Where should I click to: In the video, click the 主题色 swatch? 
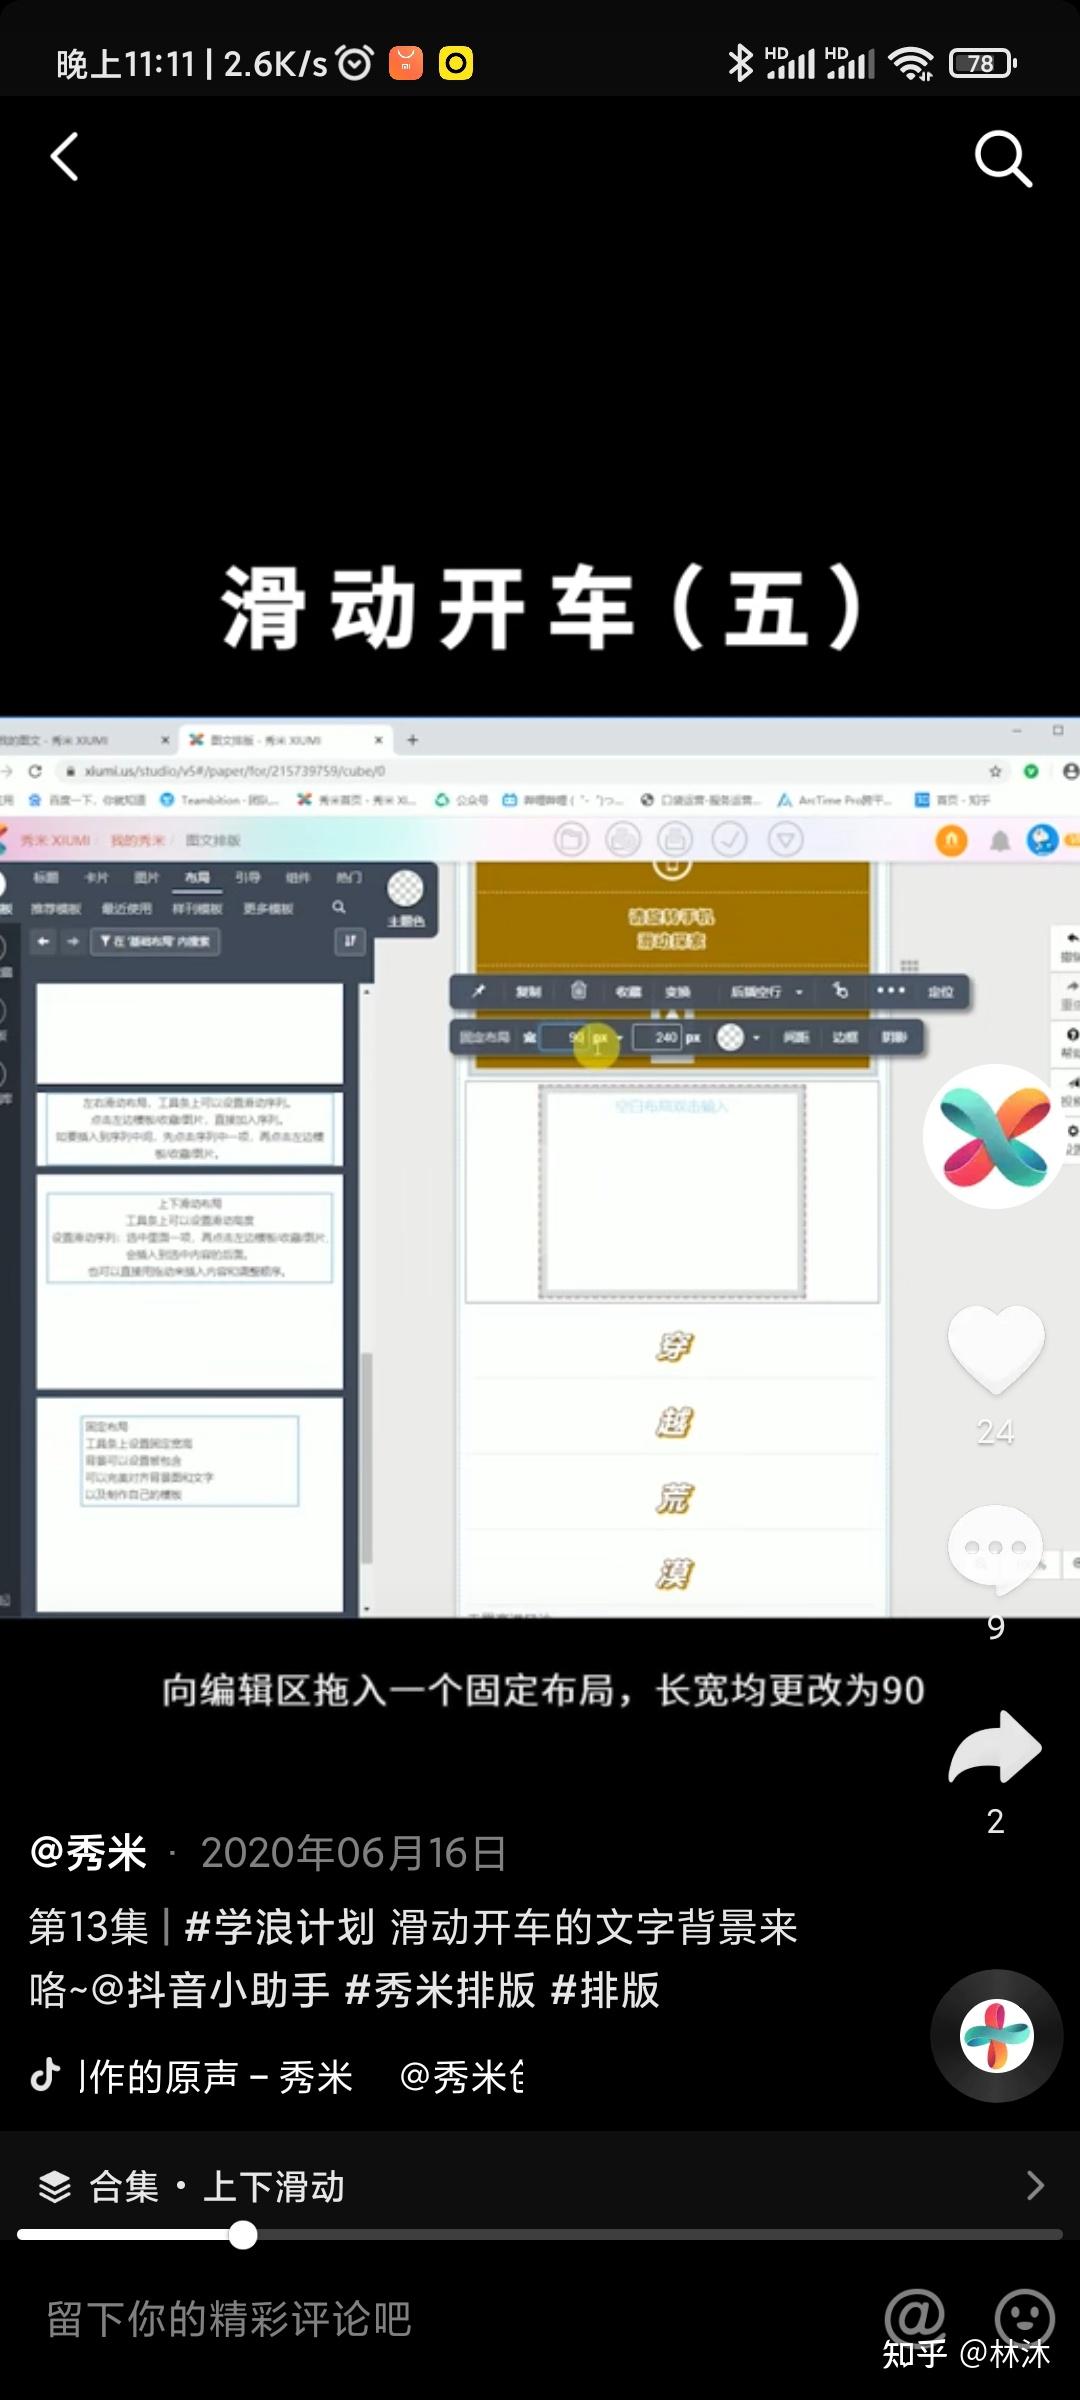coord(405,889)
